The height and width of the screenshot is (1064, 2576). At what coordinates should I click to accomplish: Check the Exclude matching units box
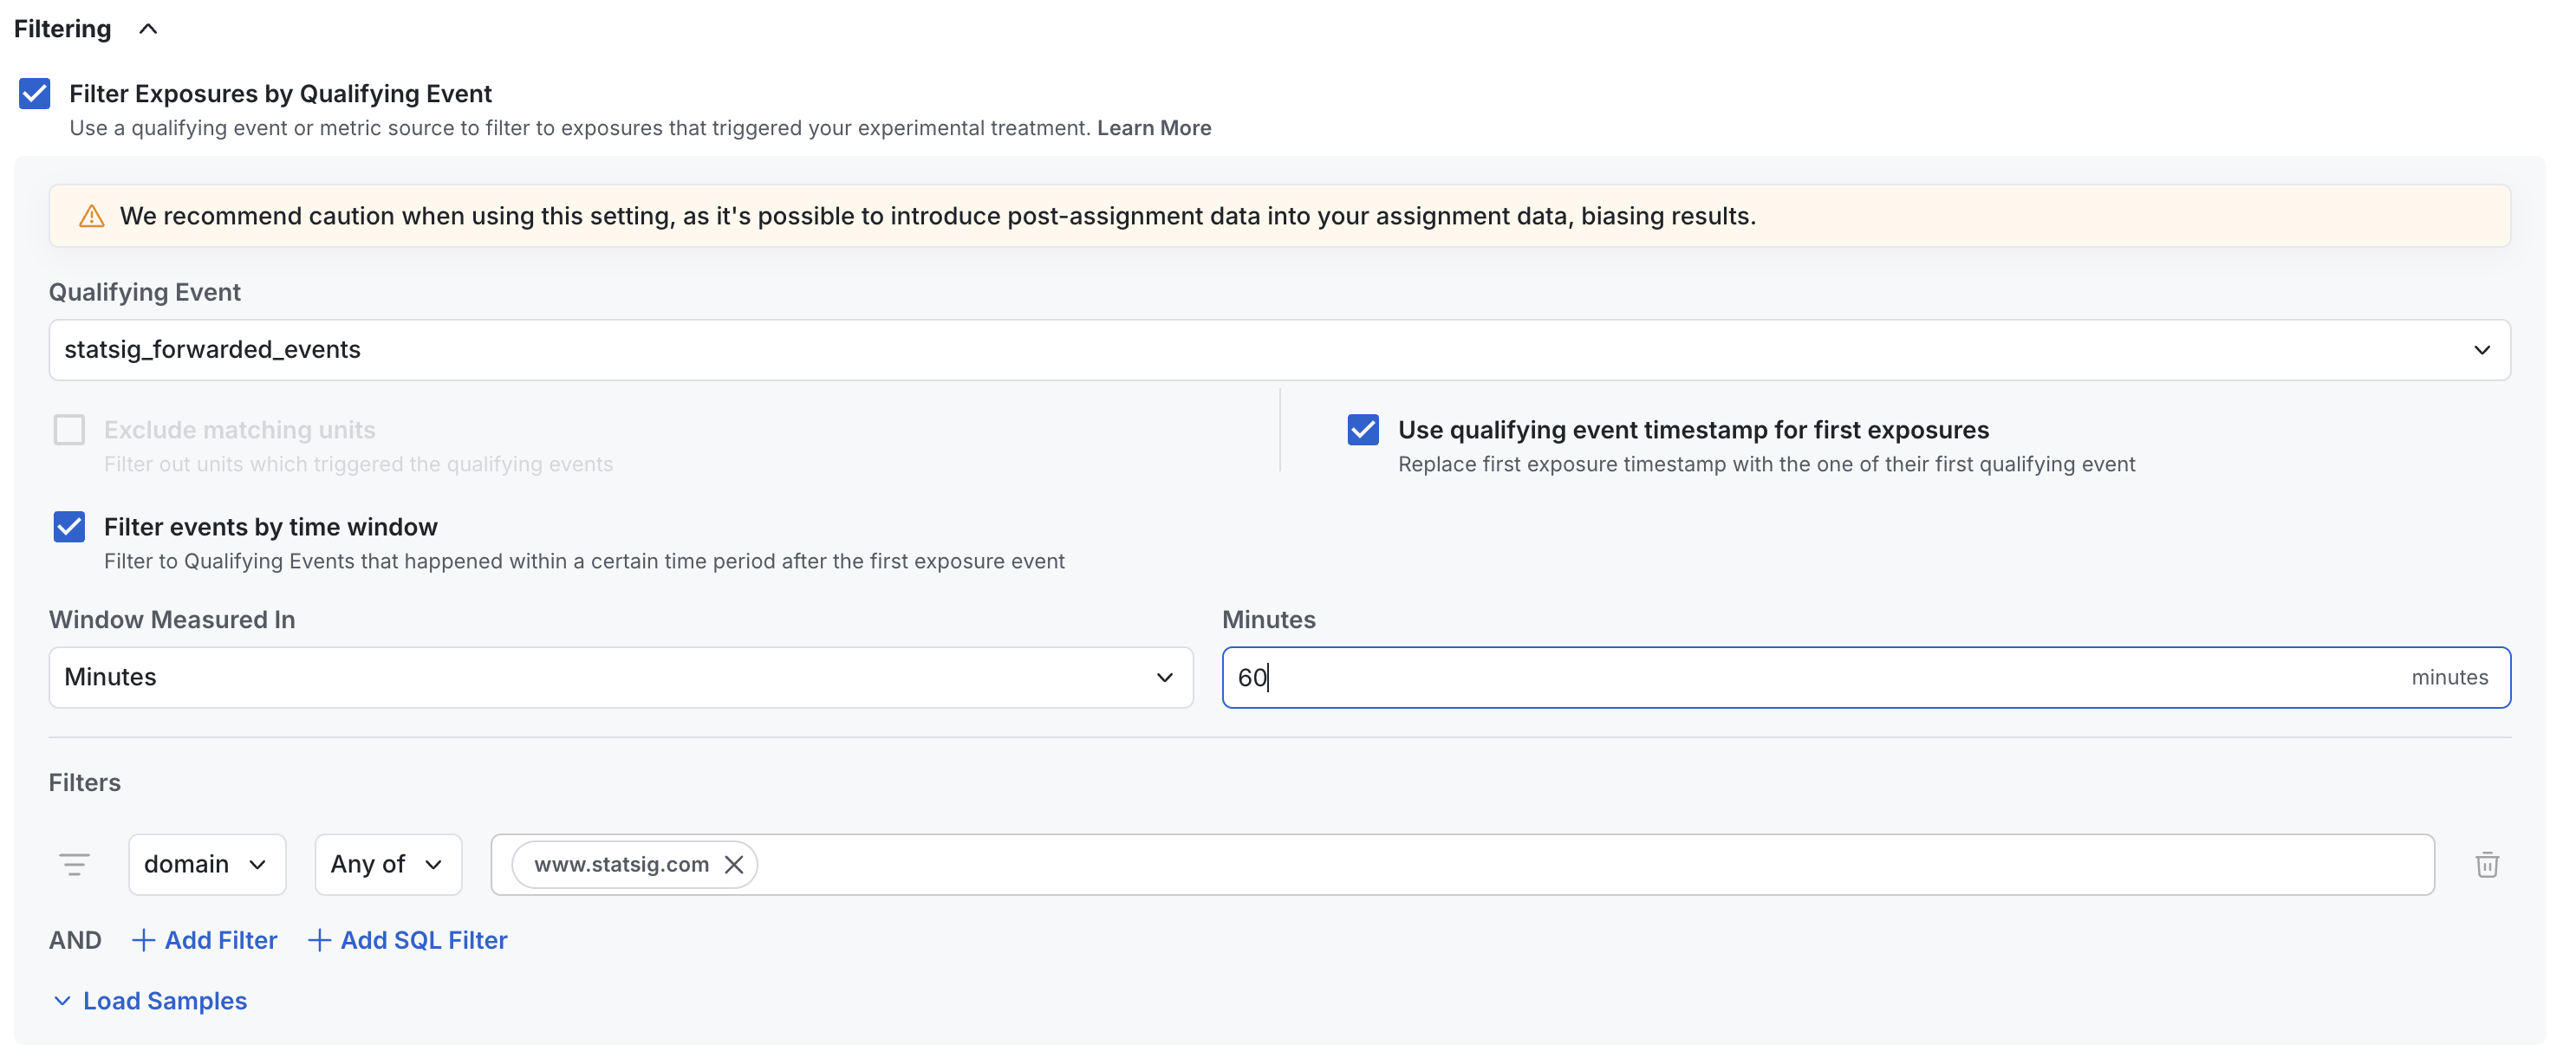click(x=69, y=430)
